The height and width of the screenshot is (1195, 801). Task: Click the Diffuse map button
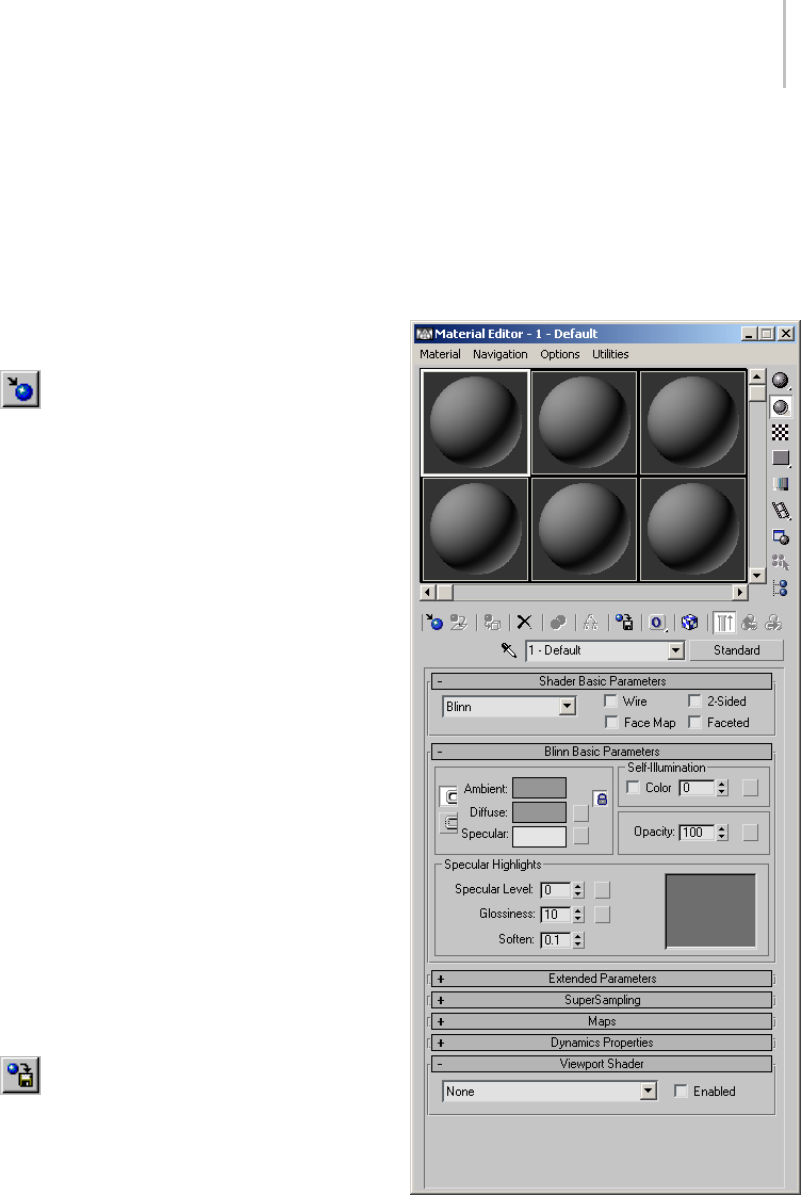click(x=581, y=812)
